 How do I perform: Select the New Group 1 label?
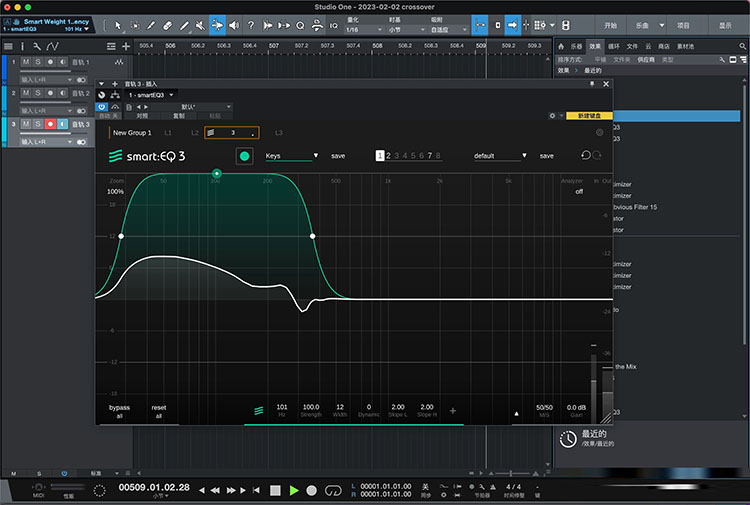132,133
